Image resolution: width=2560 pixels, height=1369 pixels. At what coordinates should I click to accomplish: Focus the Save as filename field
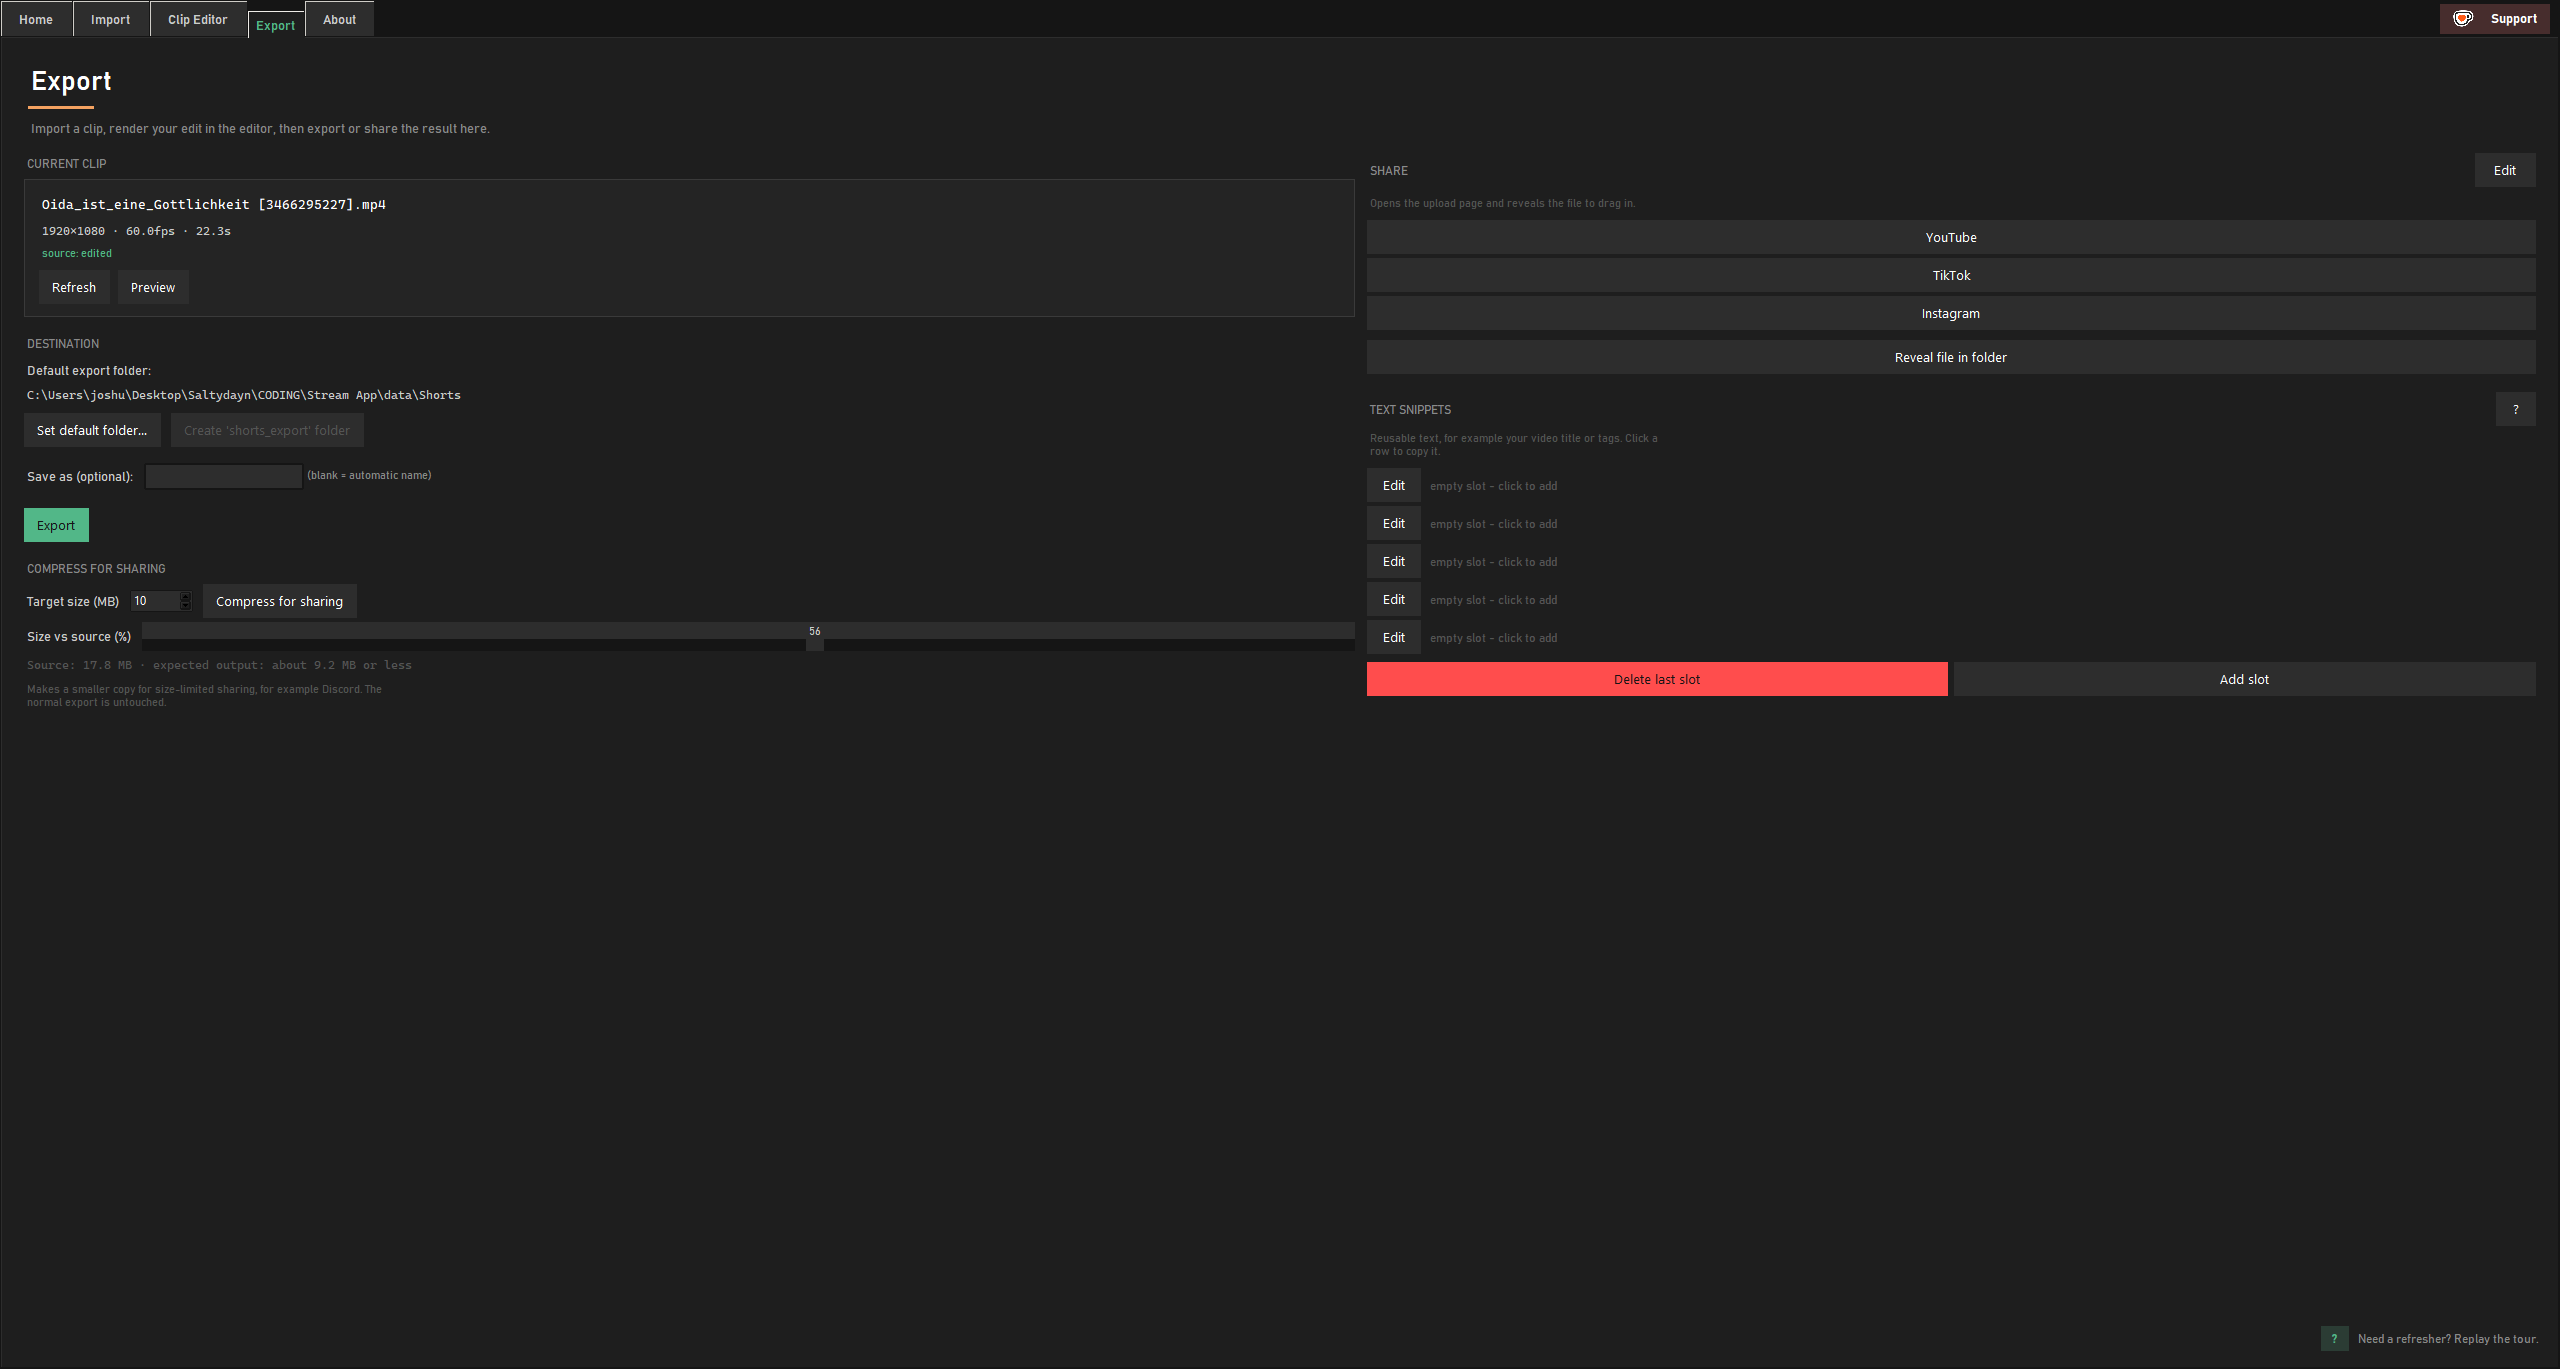tap(224, 476)
